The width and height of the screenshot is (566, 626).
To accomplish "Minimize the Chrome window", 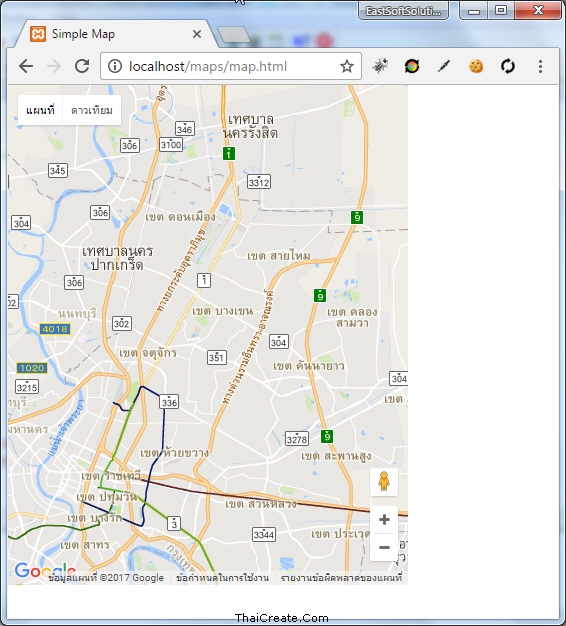I will [474, 11].
